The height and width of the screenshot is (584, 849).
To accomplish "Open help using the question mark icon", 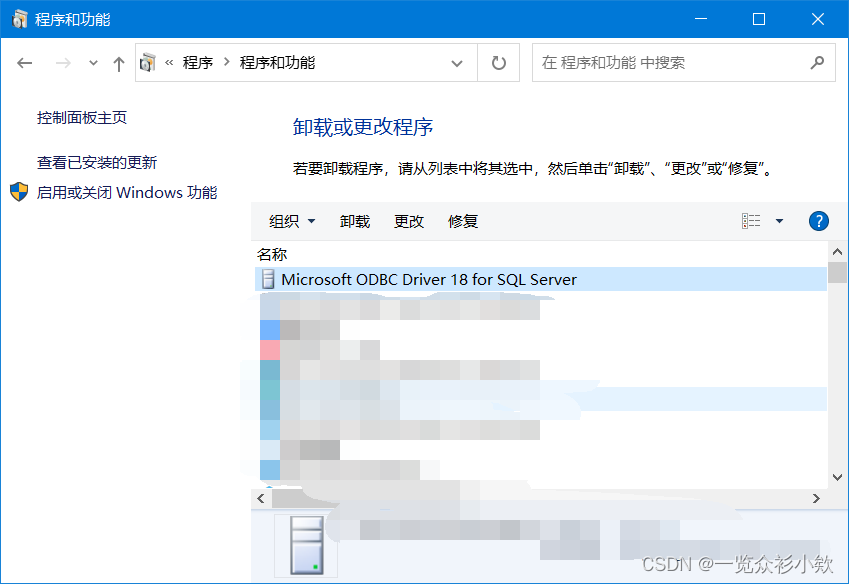I will [x=819, y=221].
